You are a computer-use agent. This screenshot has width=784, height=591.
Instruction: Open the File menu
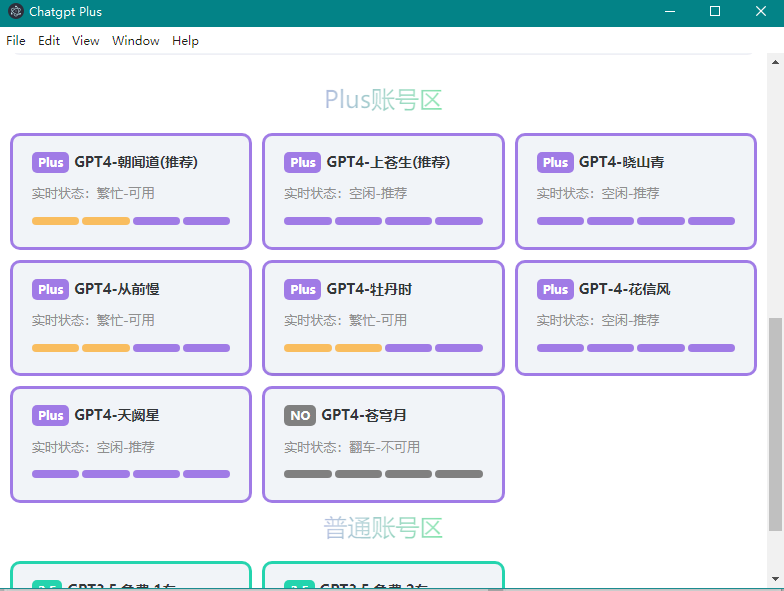[x=16, y=40]
